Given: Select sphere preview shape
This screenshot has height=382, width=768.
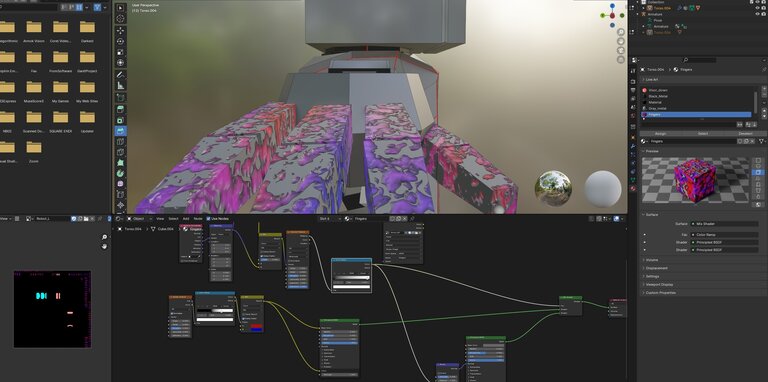Looking at the screenshot, I should pyautogui.click(x=759, y=166).
